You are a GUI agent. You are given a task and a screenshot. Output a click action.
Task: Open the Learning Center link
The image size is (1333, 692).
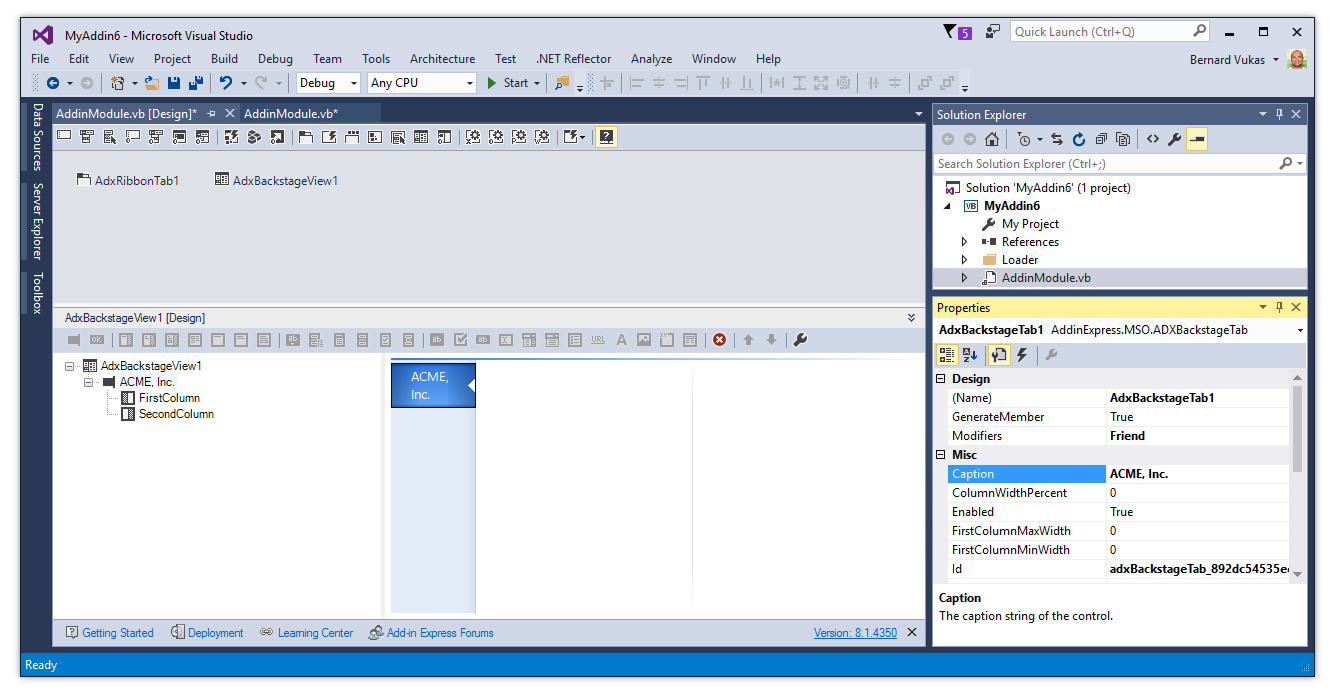(x=307, y=633)
